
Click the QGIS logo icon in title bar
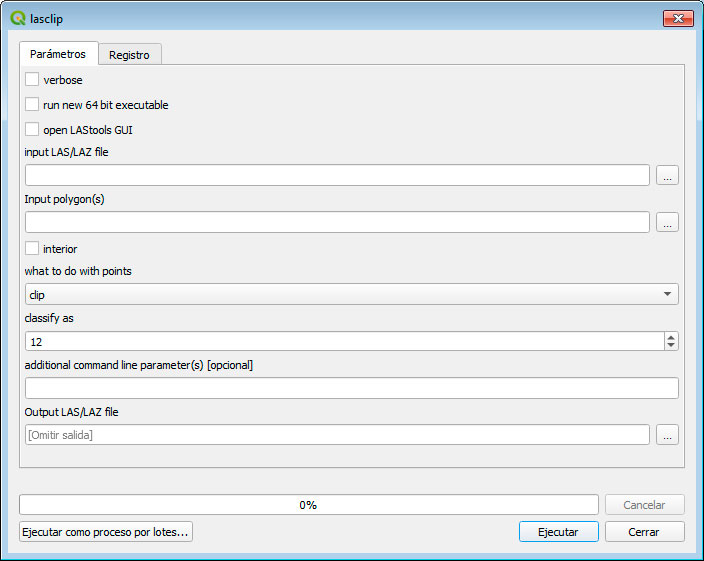[x=18, y=18]
